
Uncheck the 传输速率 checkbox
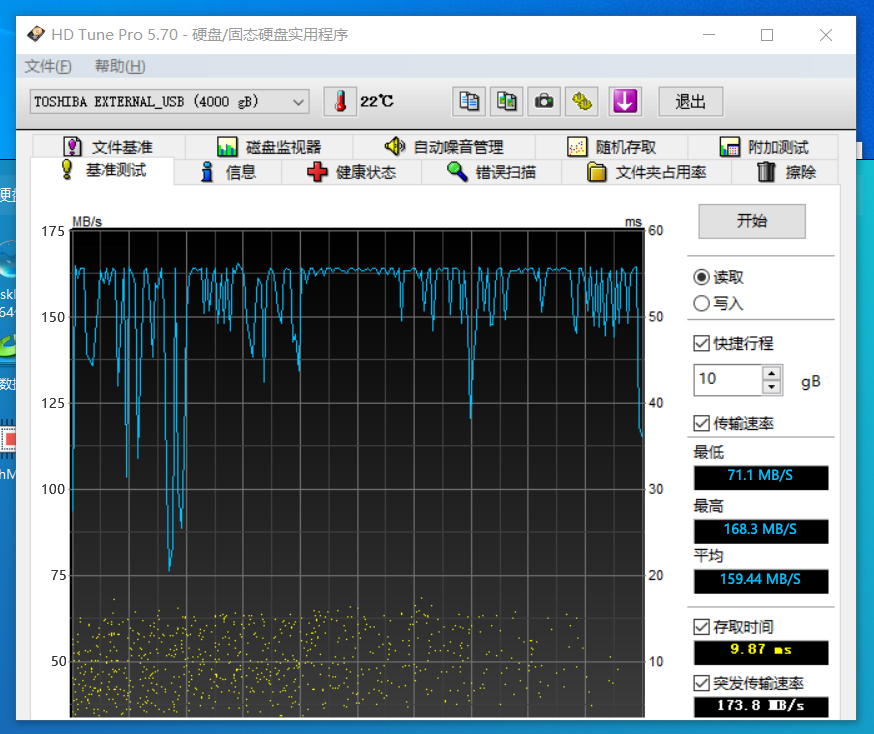click(701, 423)
